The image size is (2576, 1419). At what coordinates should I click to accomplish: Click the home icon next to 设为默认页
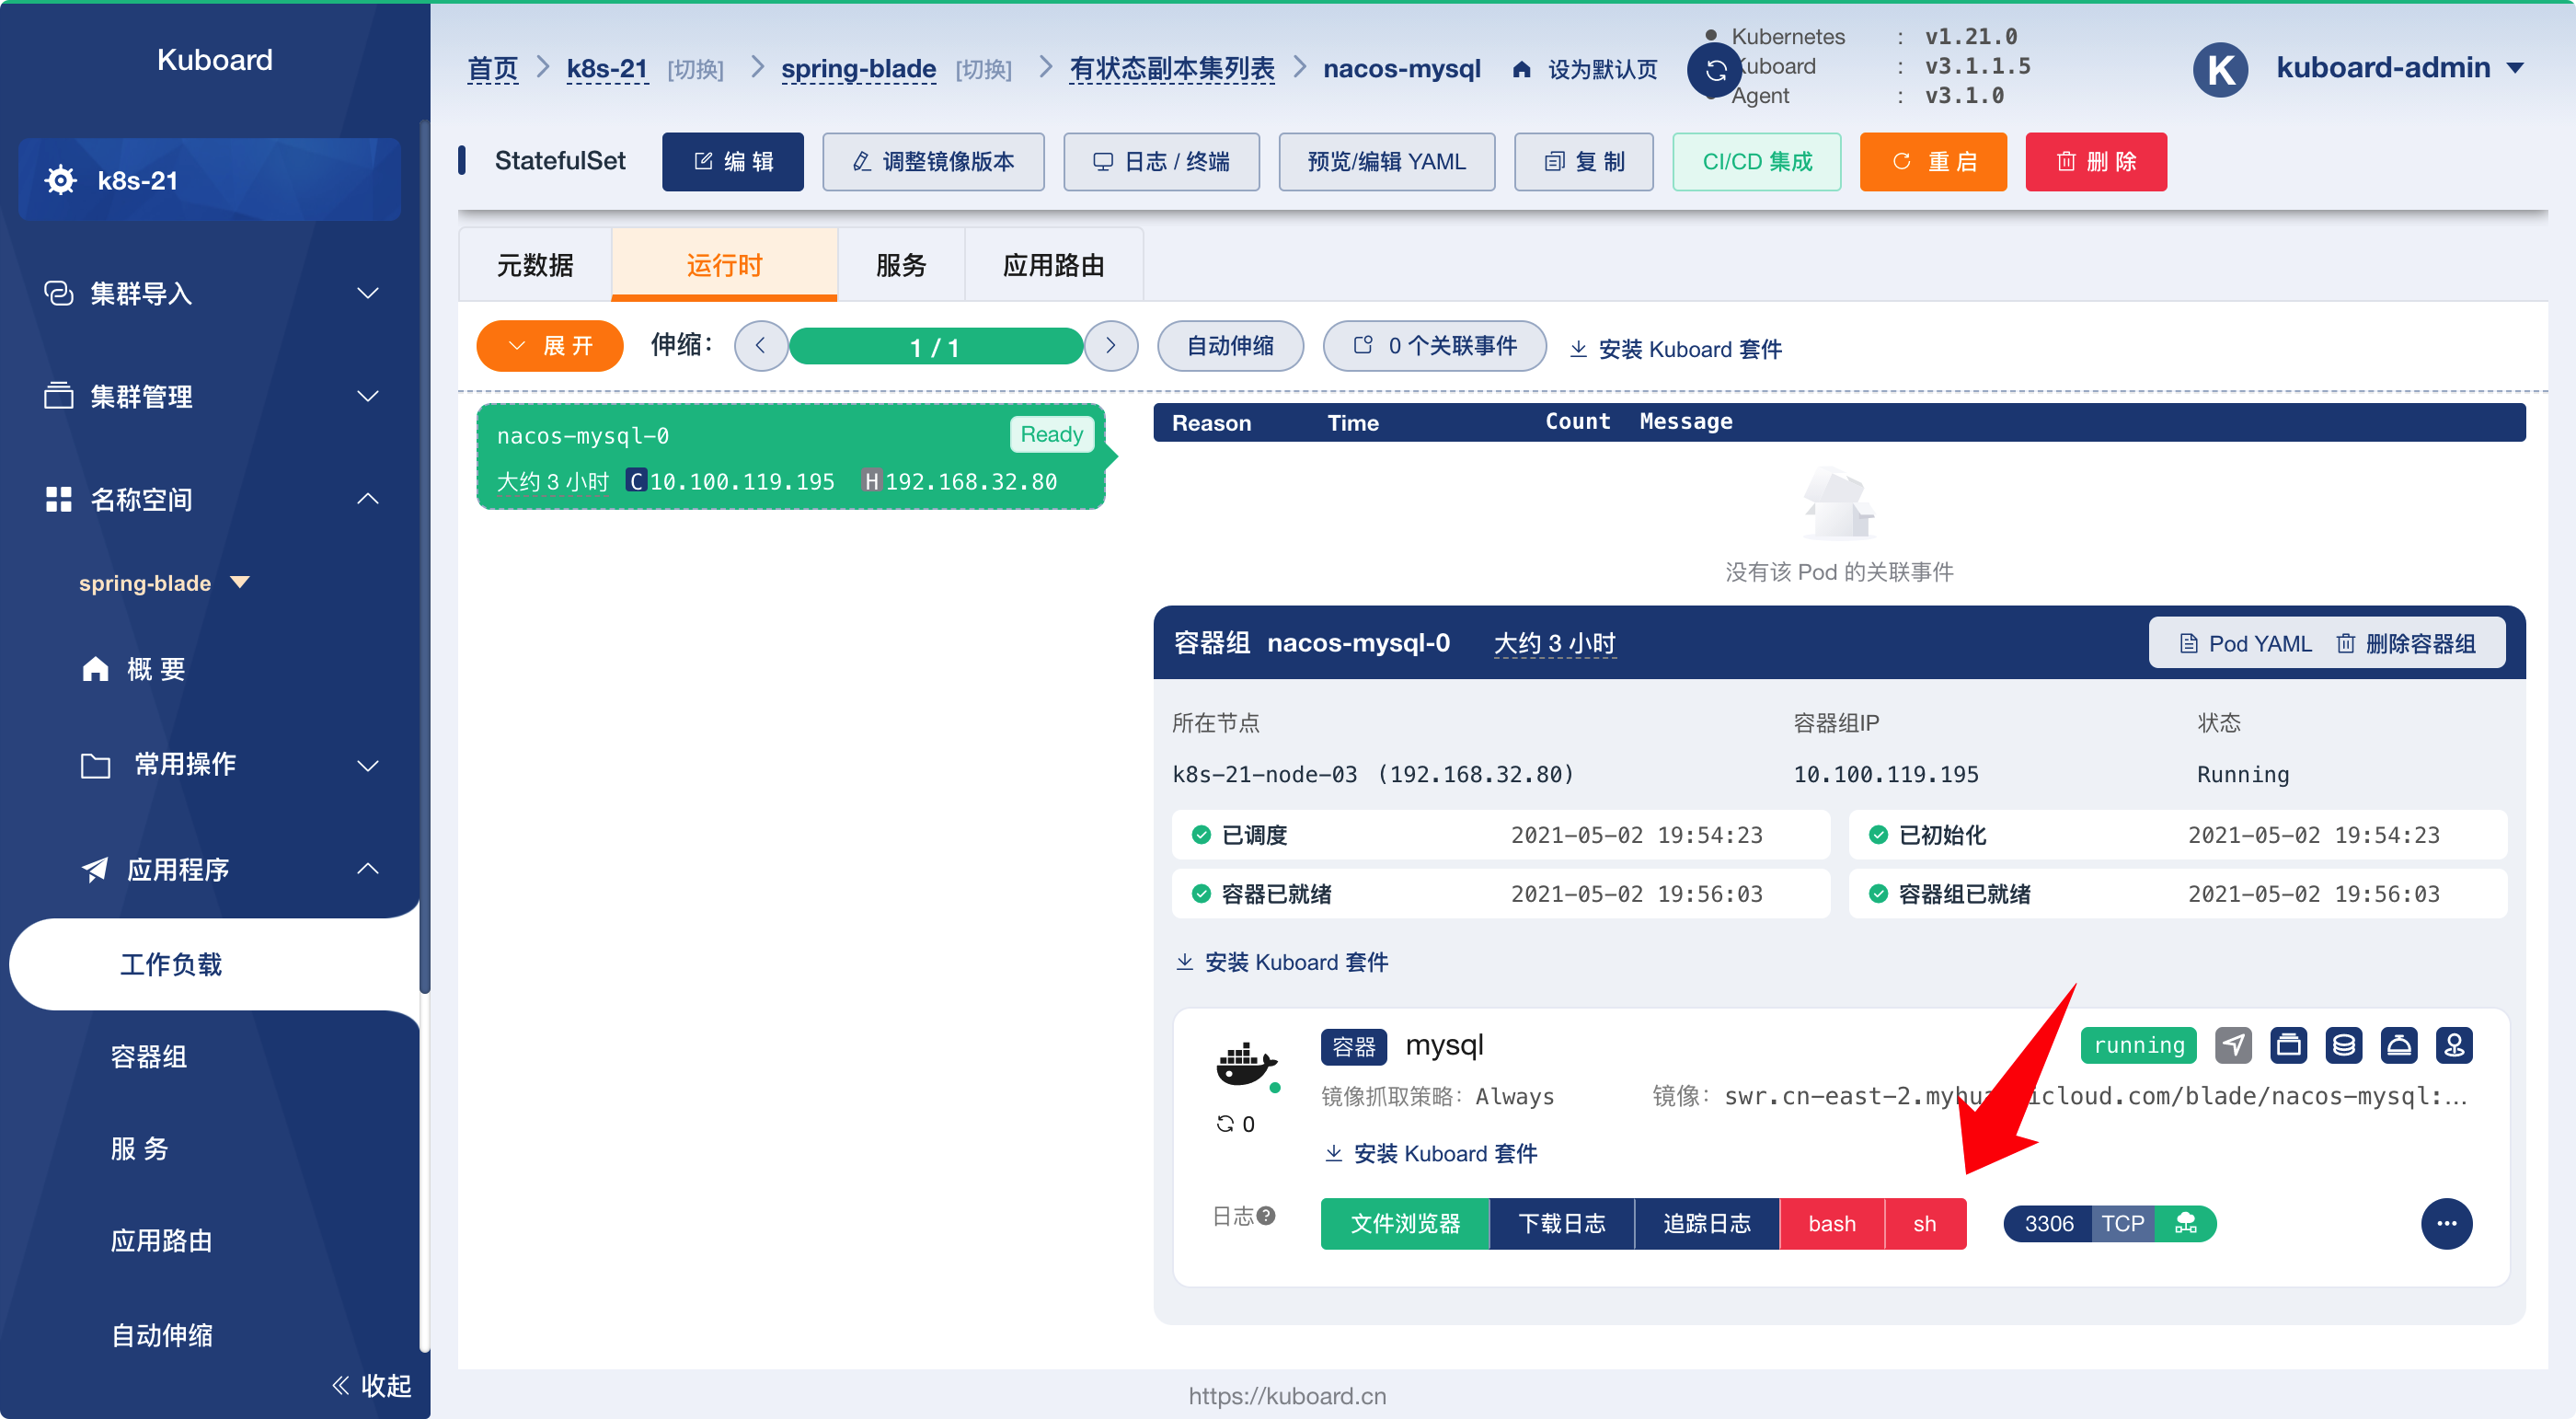[x=1521, y=69]
